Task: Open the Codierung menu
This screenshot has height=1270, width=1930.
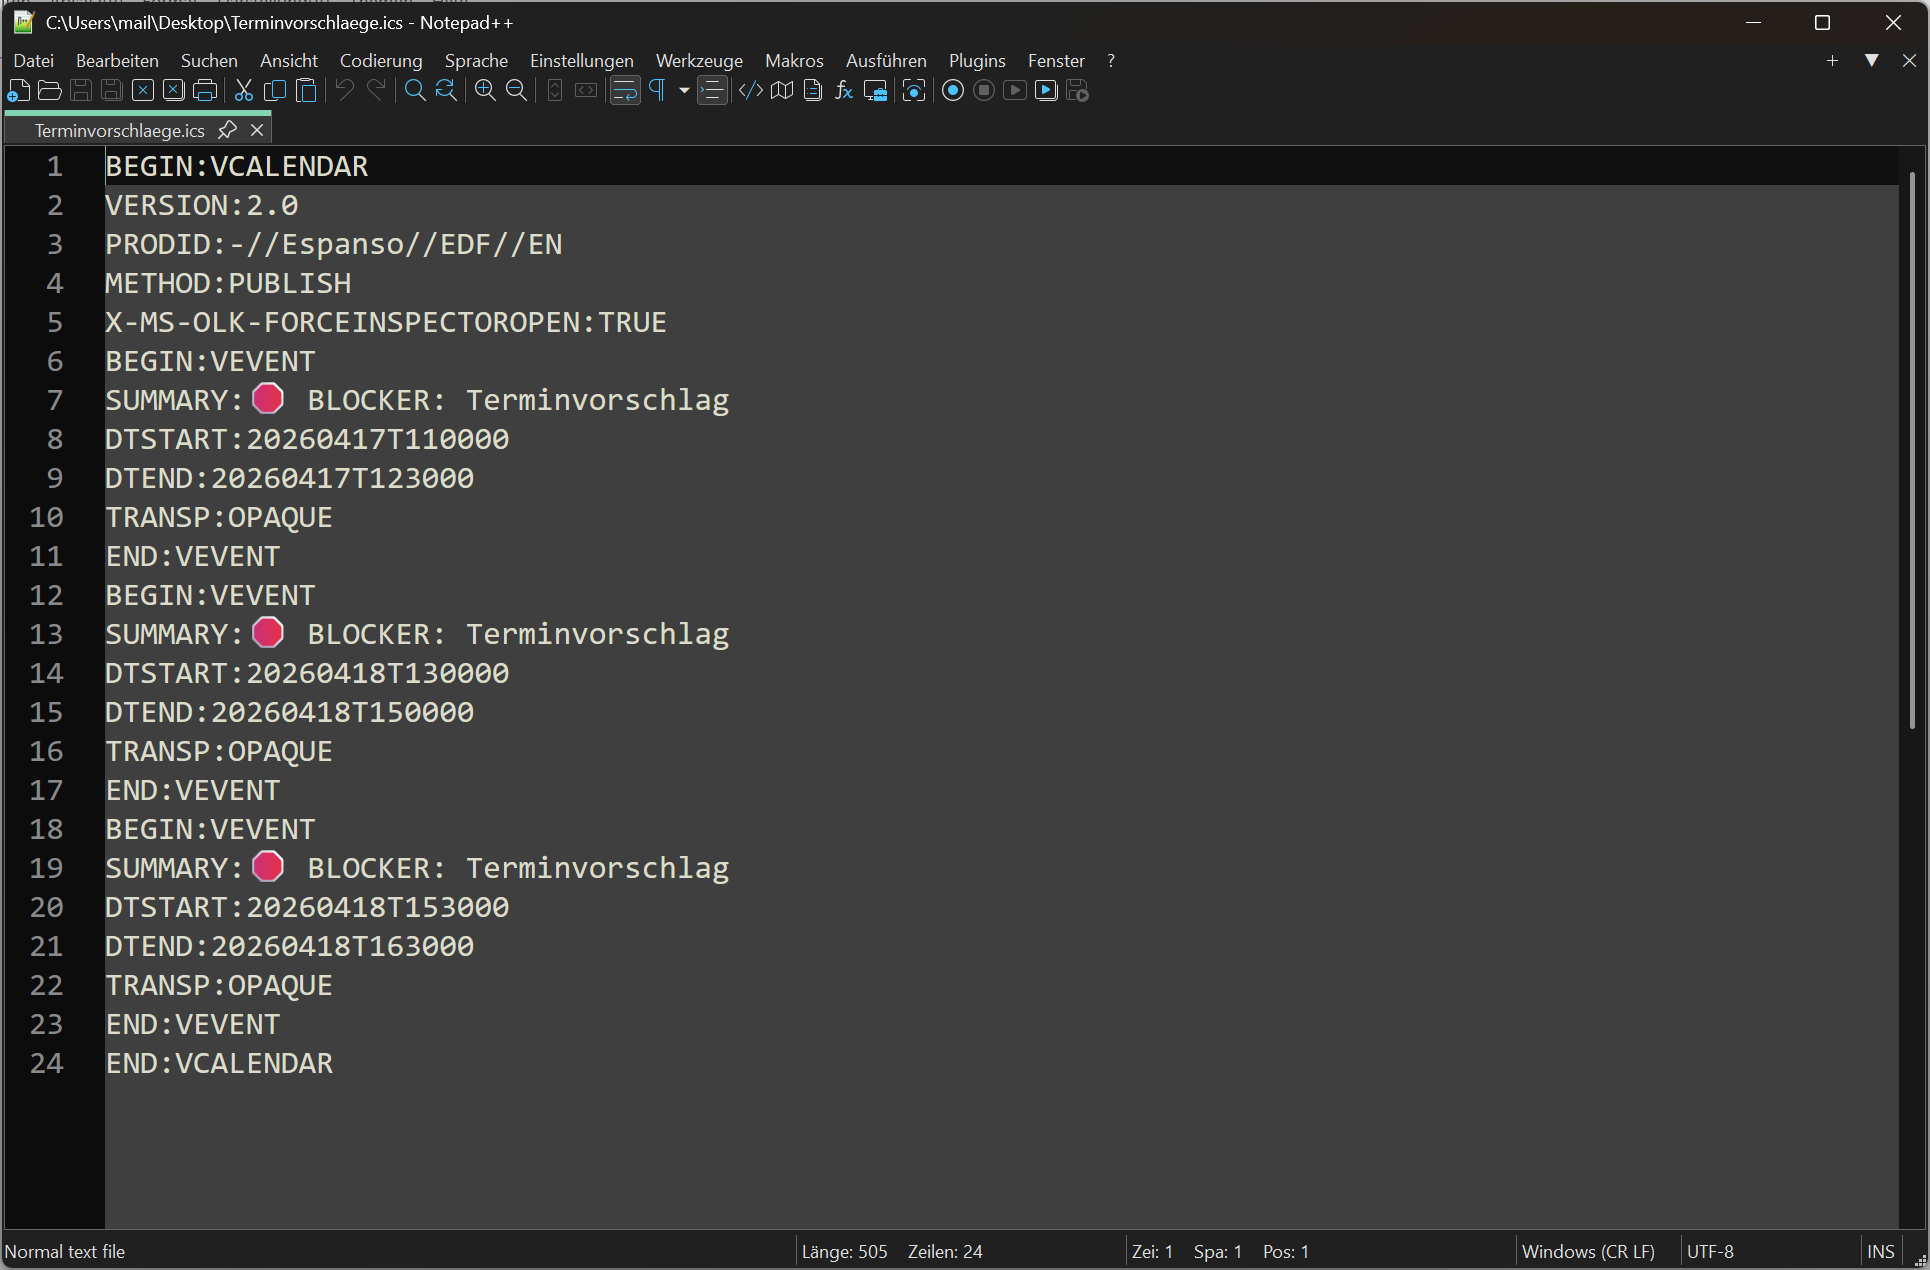Action: tap(381, 61)
